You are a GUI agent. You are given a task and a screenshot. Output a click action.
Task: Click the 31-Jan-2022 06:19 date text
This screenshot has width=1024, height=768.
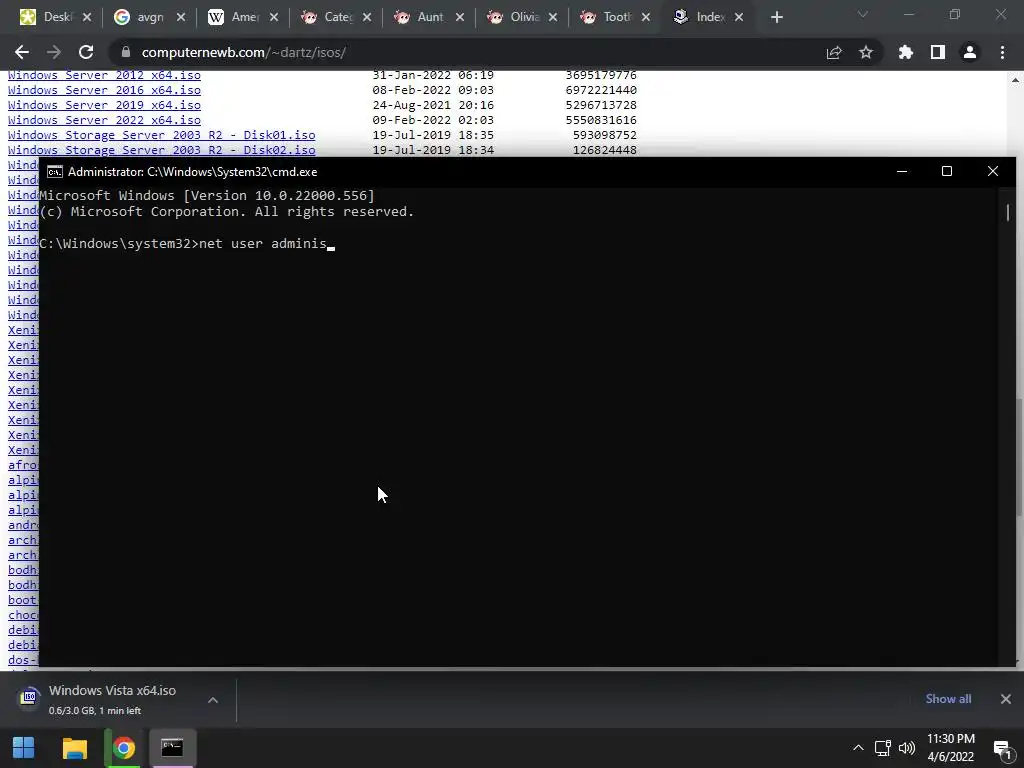pos(433,75)
